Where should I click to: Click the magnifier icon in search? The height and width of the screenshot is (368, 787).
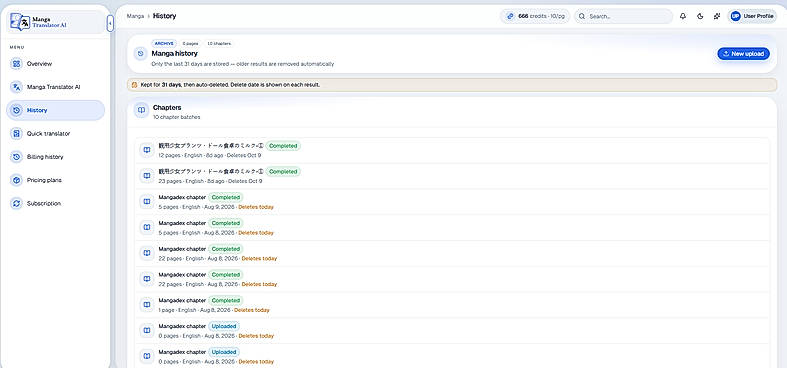point(582,16)
